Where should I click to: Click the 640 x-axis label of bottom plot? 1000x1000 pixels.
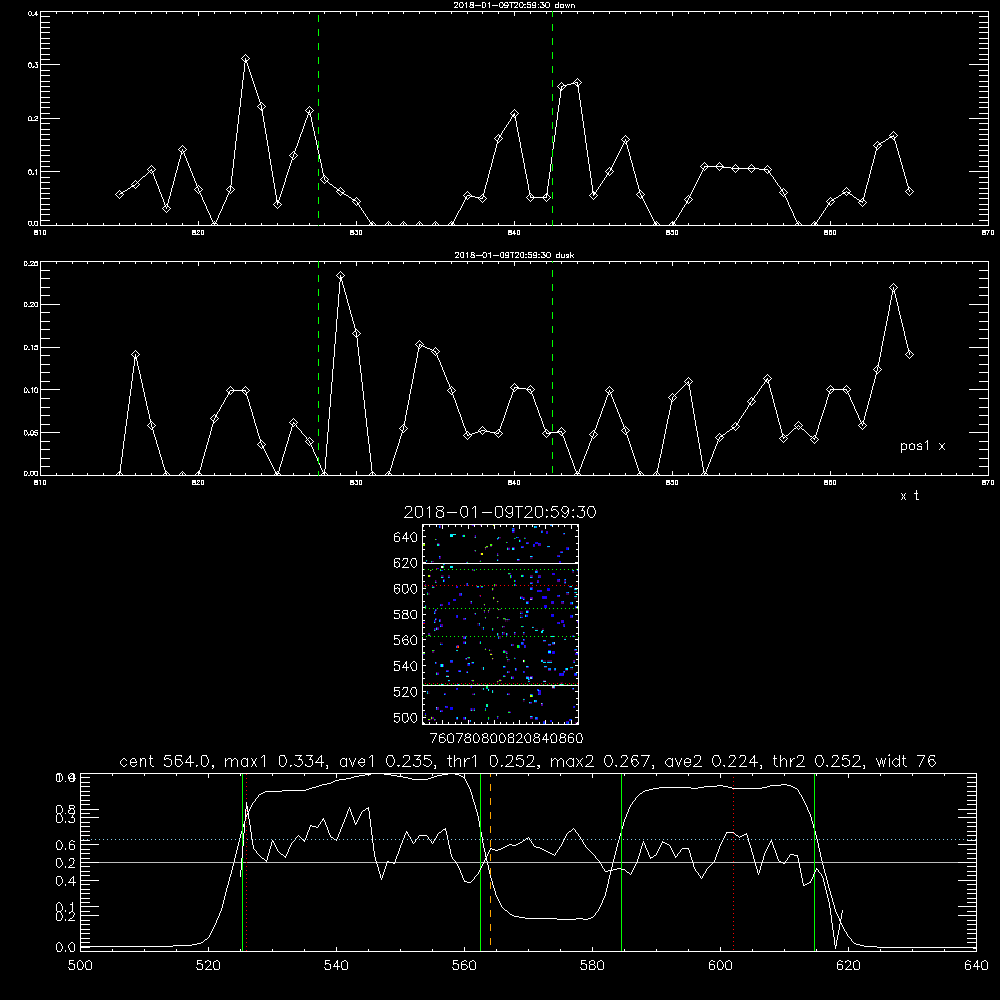[976, 966]
